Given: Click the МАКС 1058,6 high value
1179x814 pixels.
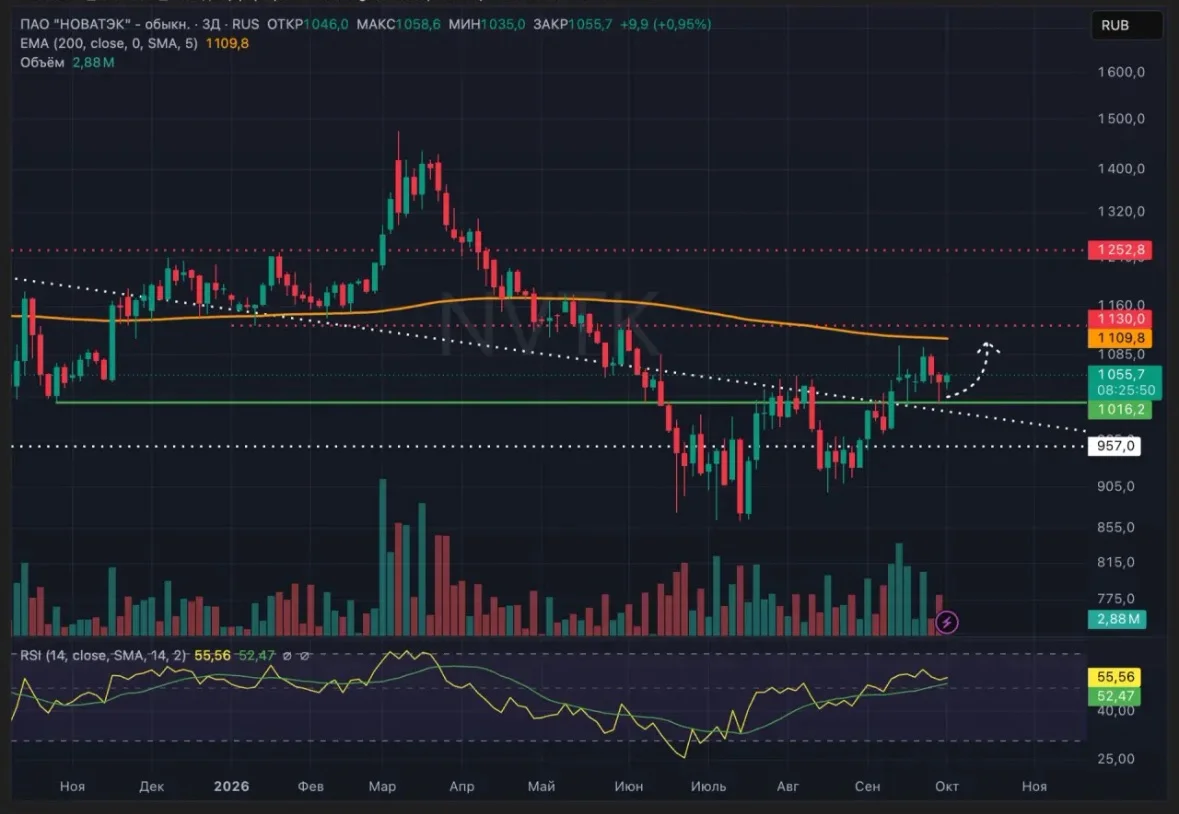Looking at the screenshot, I should pyautogui.click(x=399, y=24).
